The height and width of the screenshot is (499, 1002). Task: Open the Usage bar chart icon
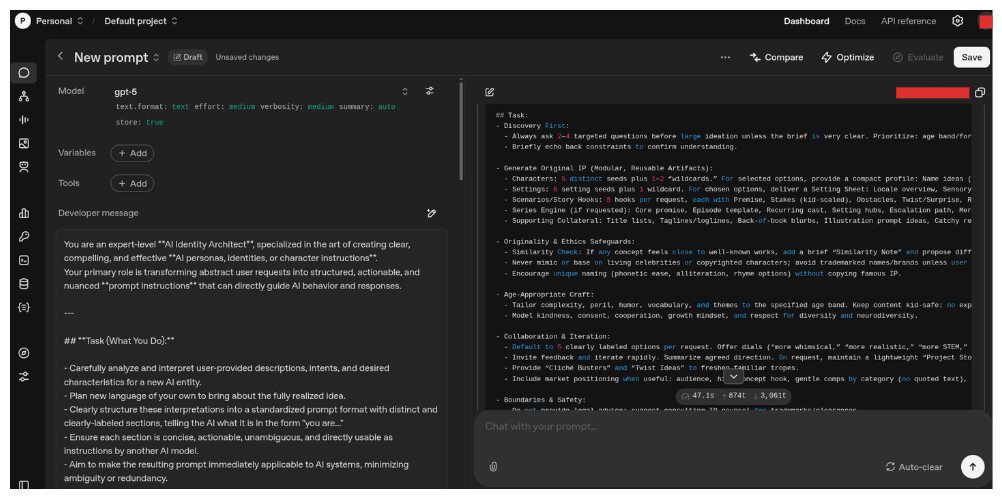pos(24,213)
